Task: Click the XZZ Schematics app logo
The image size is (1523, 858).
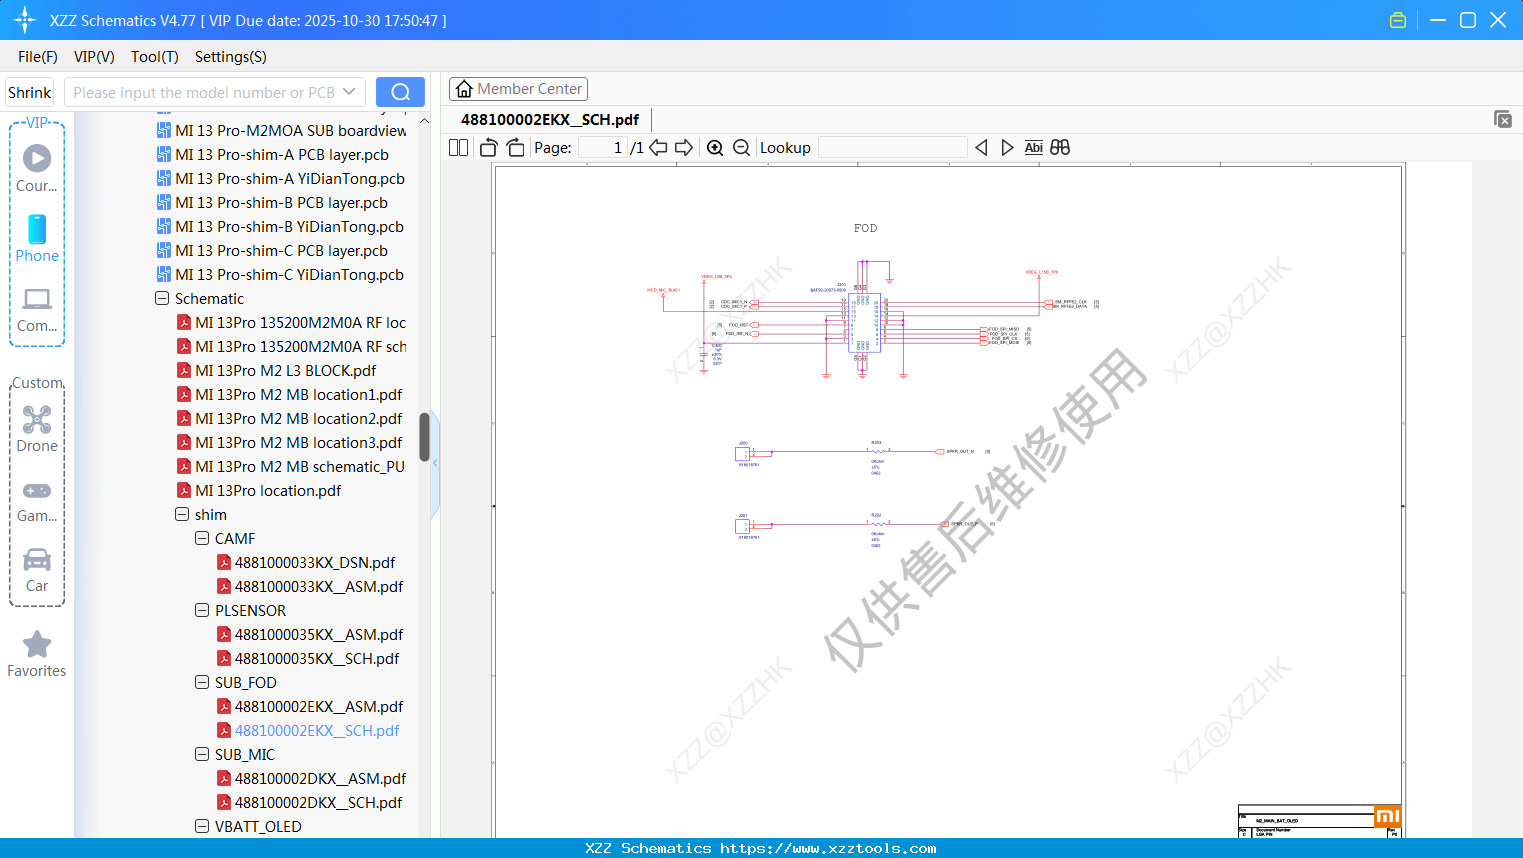Action: [25, 20]
